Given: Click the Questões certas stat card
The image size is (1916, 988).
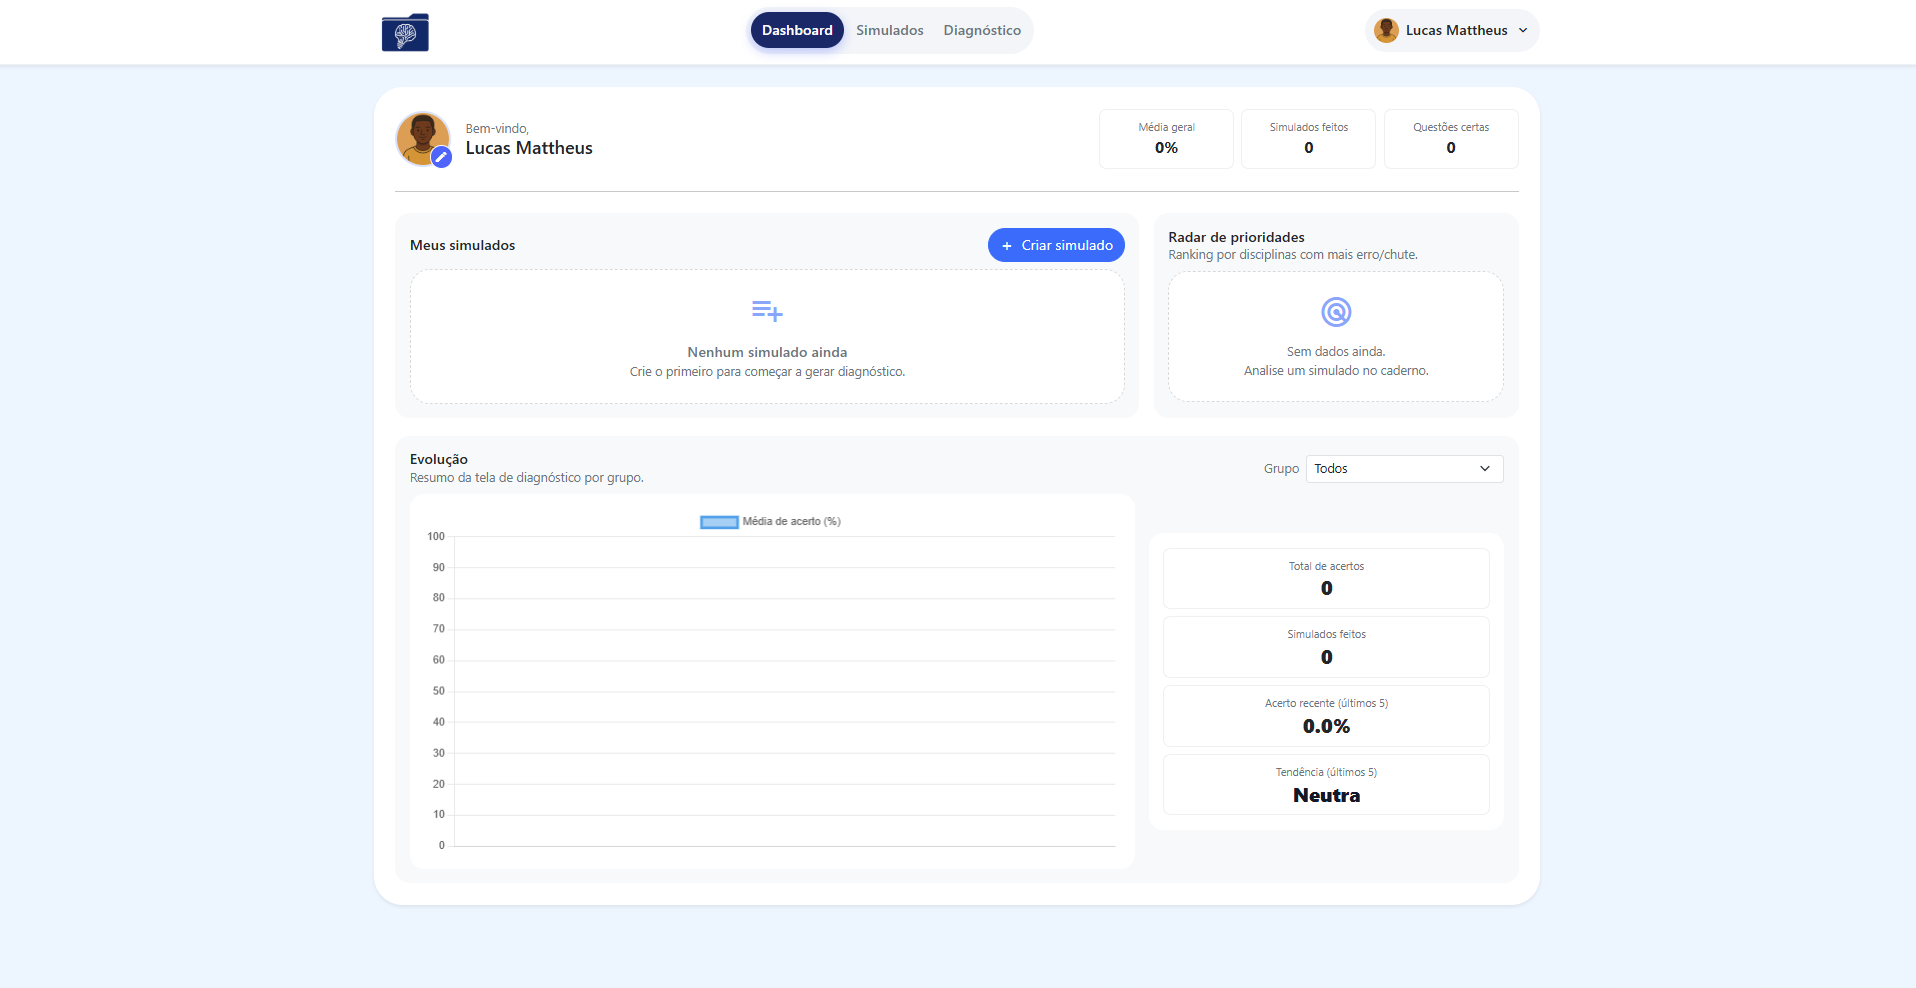Looking at the screenshot, I should [x=1451, y=139].
